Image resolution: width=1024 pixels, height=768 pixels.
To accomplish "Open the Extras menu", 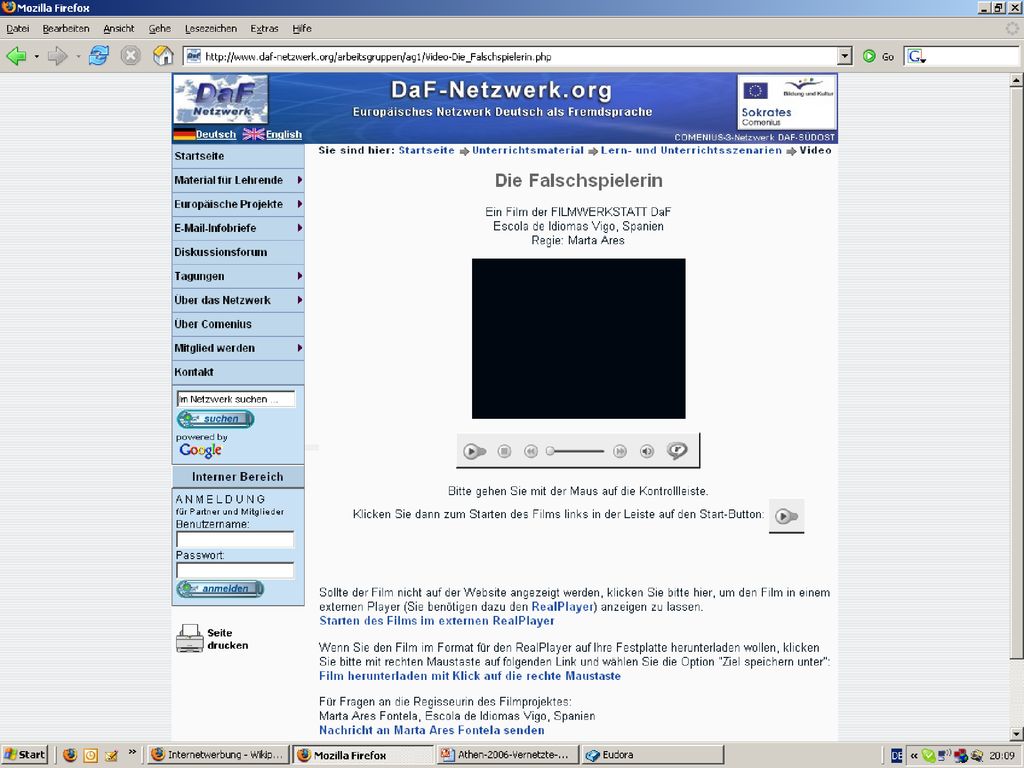I will pyautogui.click(x=264, y=29).
